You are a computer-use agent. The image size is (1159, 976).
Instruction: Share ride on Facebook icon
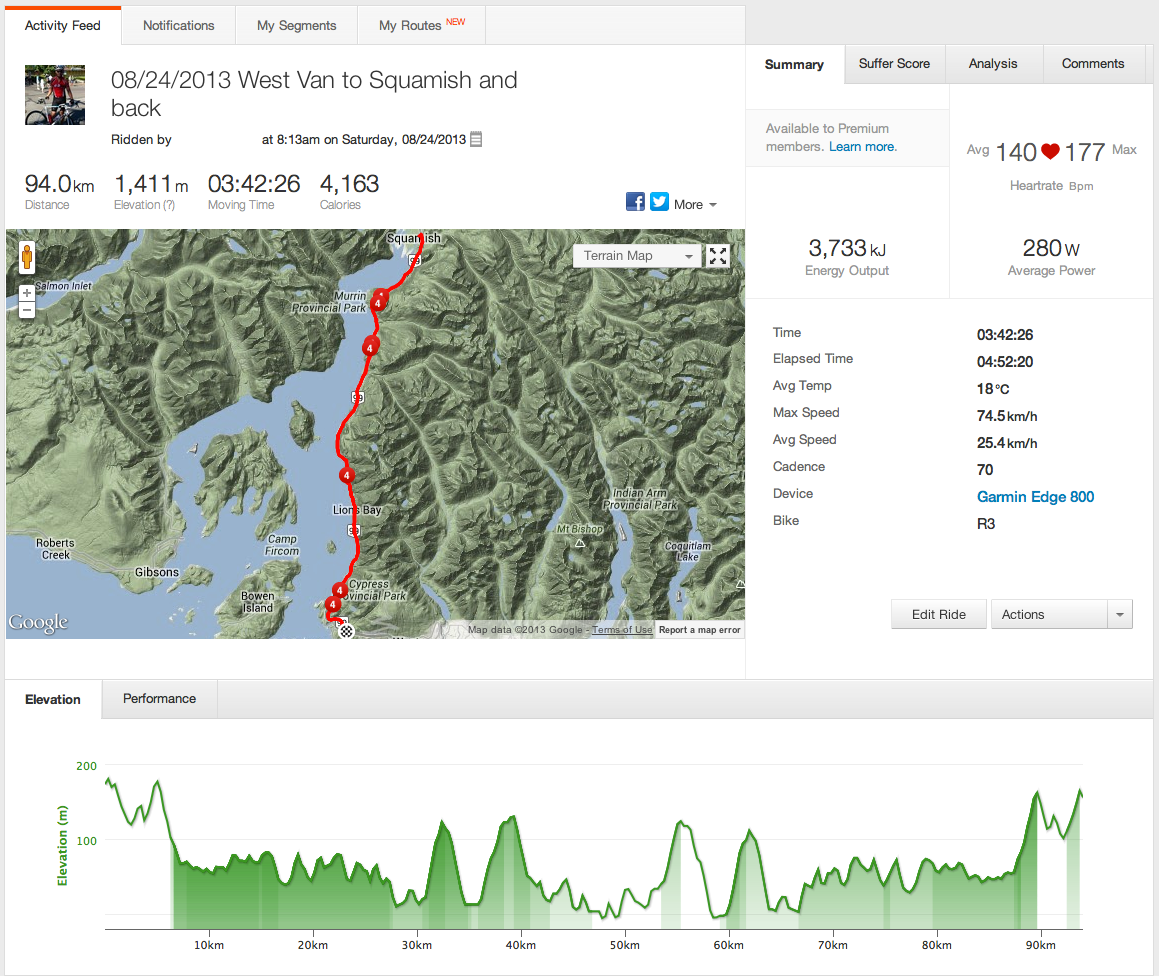coord(635,202)
